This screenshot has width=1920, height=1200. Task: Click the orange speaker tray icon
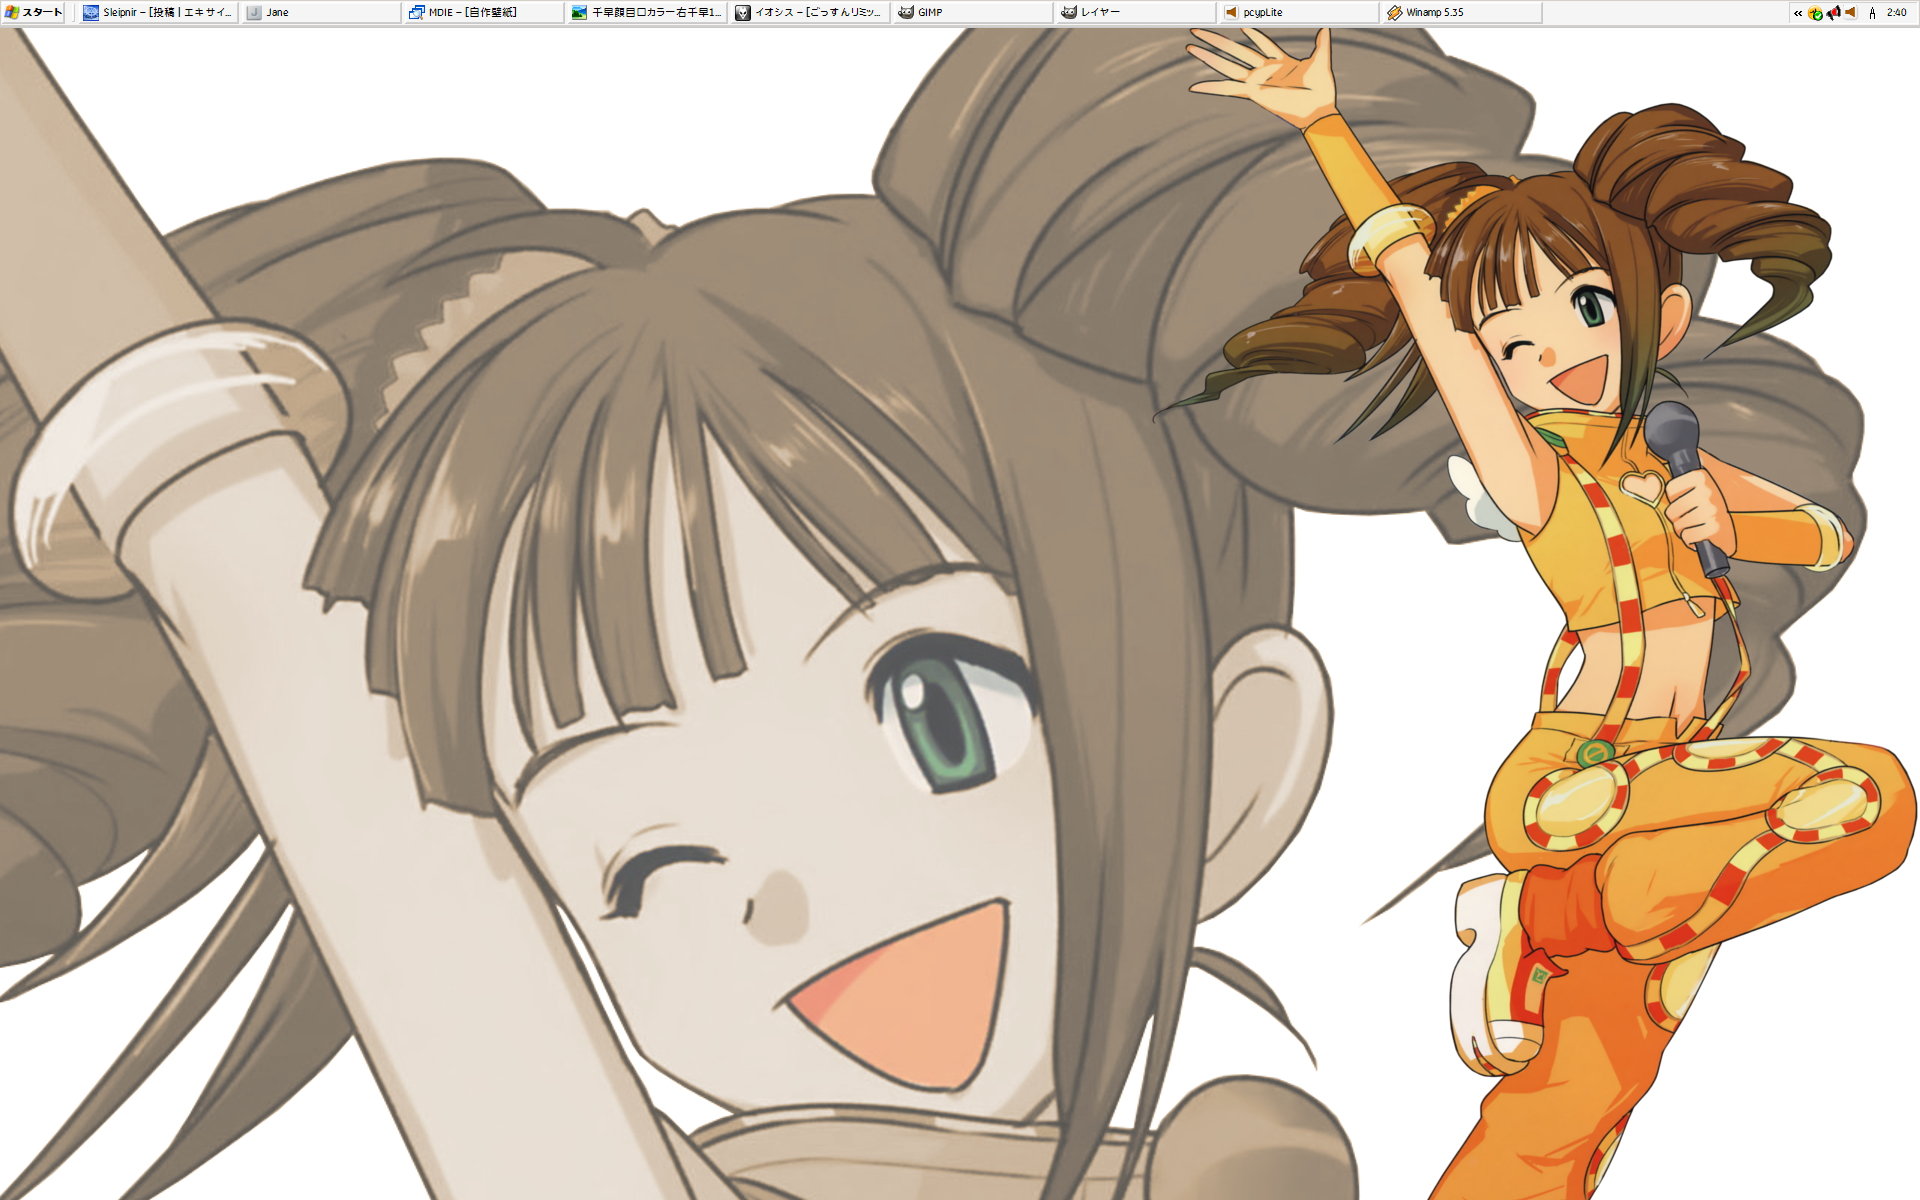(1850, 13)
